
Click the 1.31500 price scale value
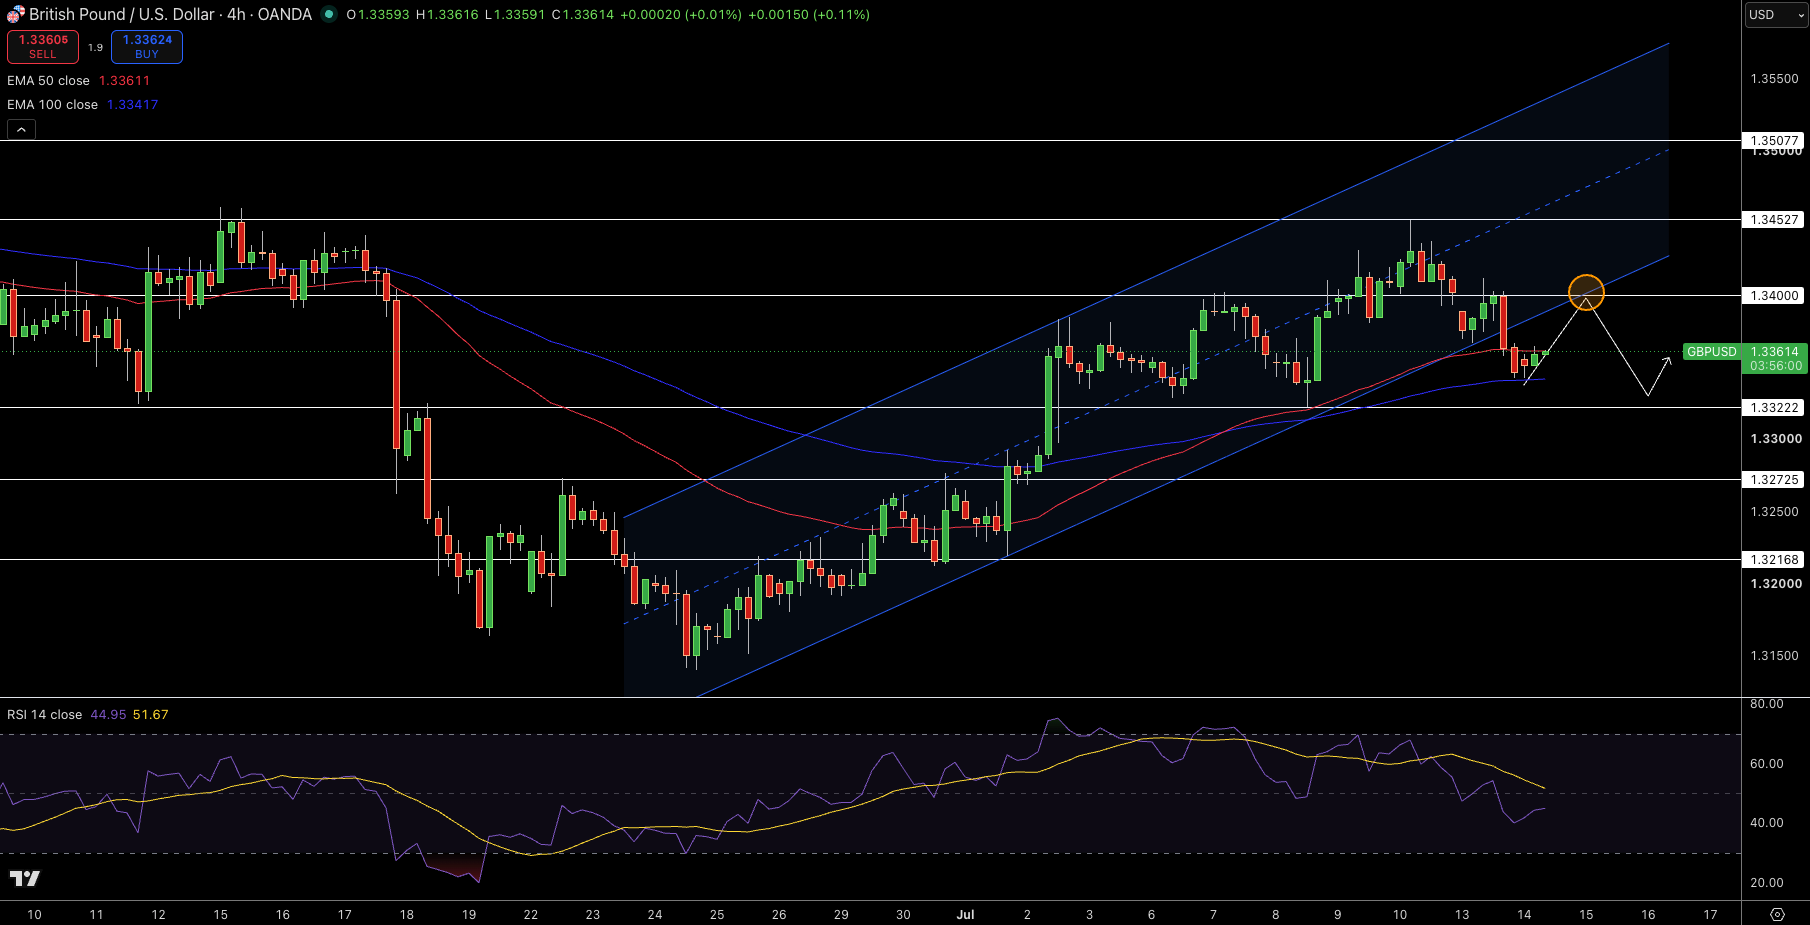(x=1774, y=656)
